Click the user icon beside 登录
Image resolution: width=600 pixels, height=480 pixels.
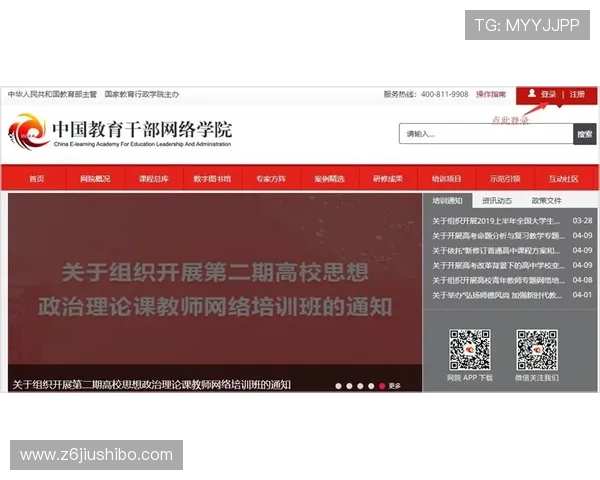click(532, 93)
